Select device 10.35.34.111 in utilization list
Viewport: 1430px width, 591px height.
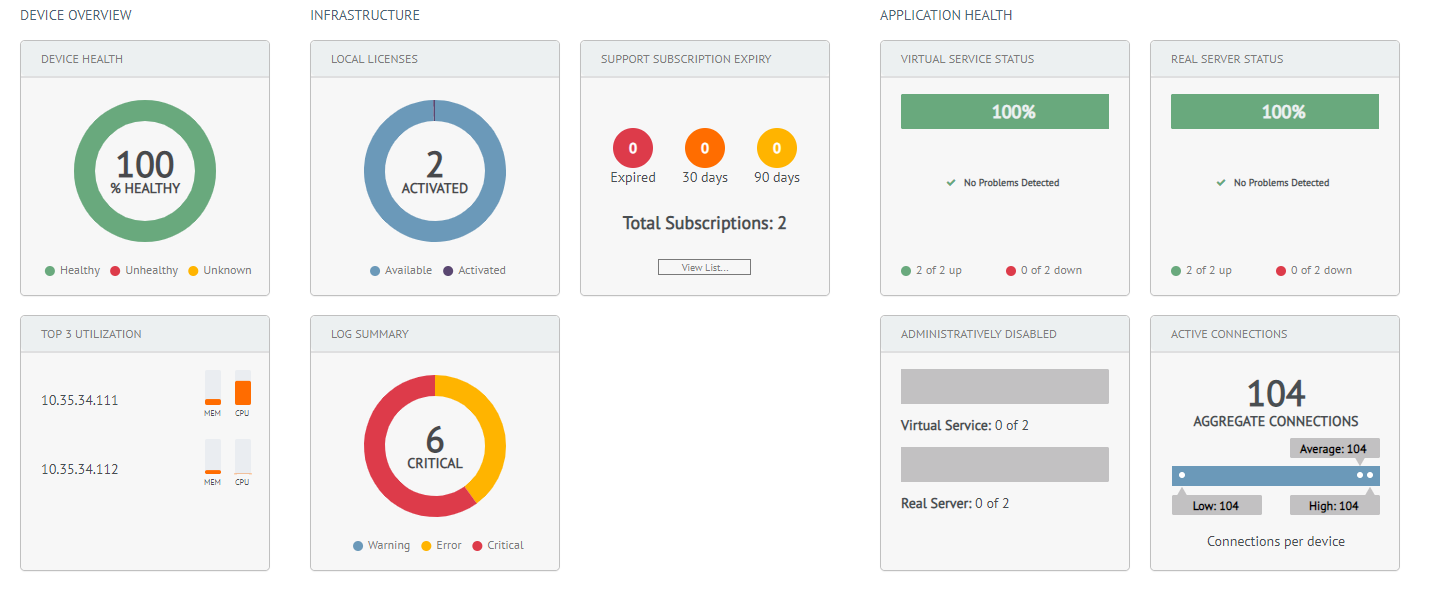point(80,400)
